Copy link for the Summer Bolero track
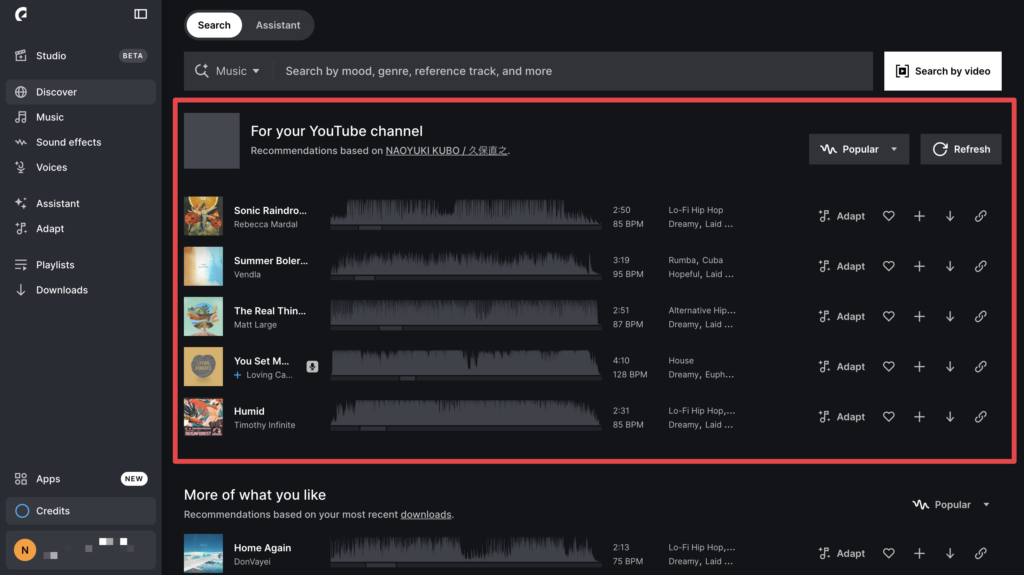 click(980, 266)
